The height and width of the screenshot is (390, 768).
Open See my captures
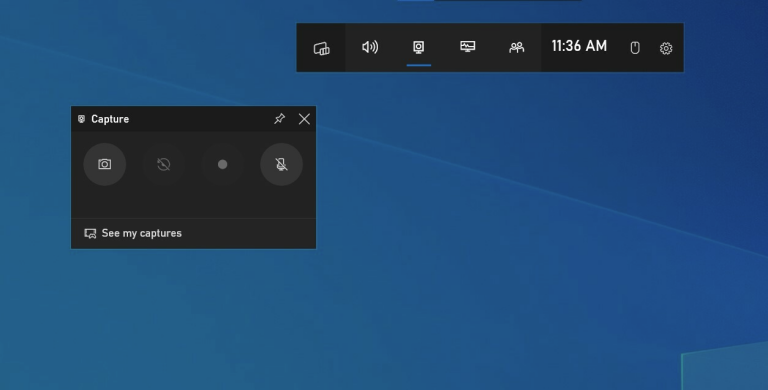[x=133, y=233]
